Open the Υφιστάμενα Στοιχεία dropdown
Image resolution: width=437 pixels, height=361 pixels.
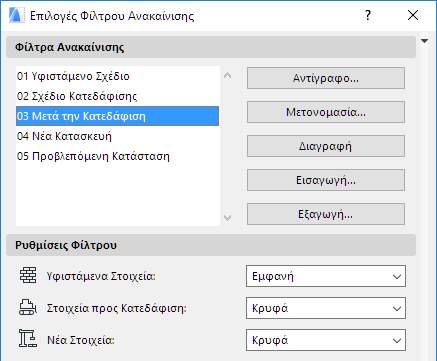(x=326, y=276)
